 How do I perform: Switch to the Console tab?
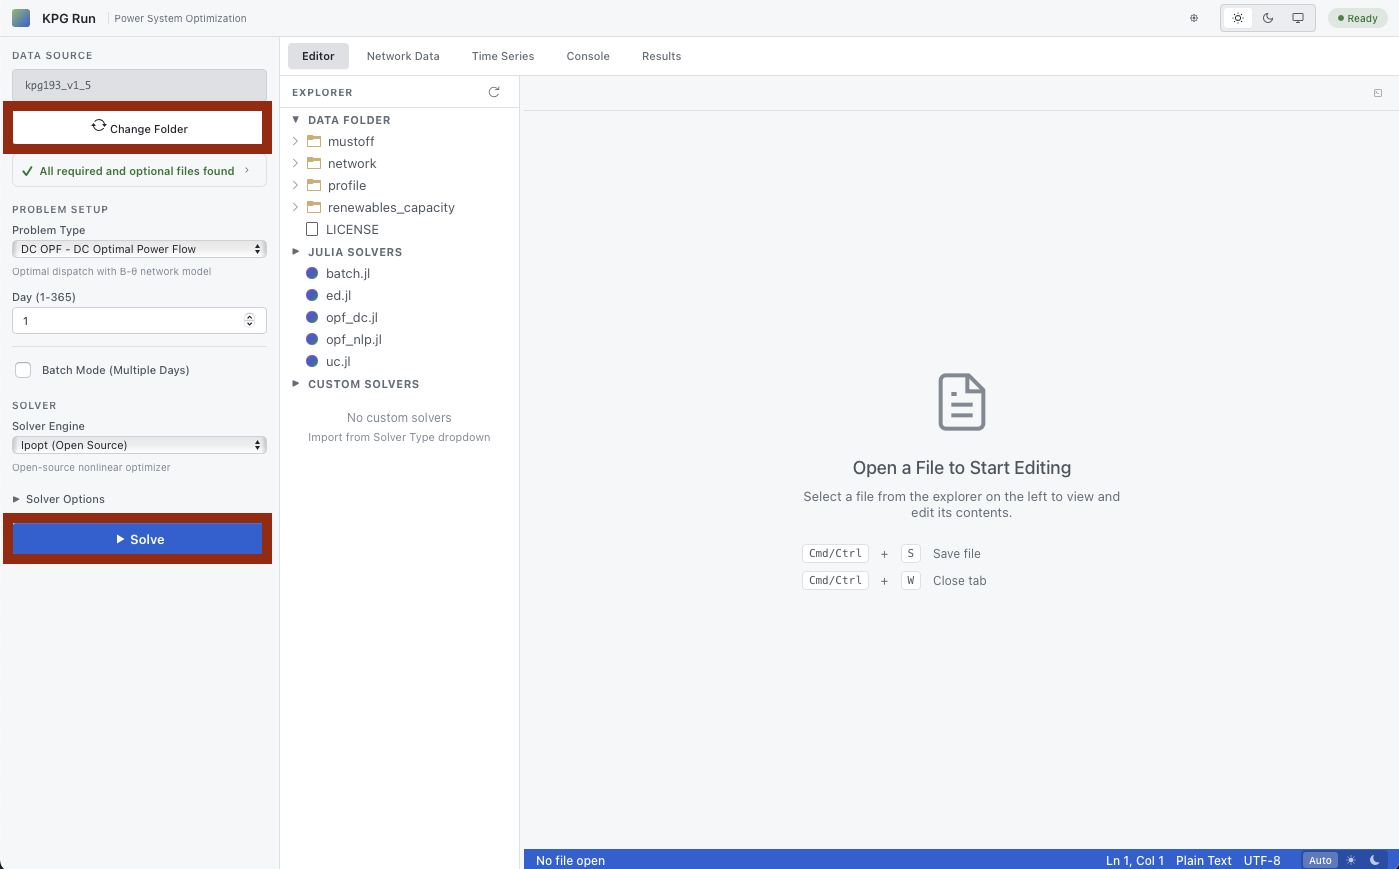[x=587, y=56]
